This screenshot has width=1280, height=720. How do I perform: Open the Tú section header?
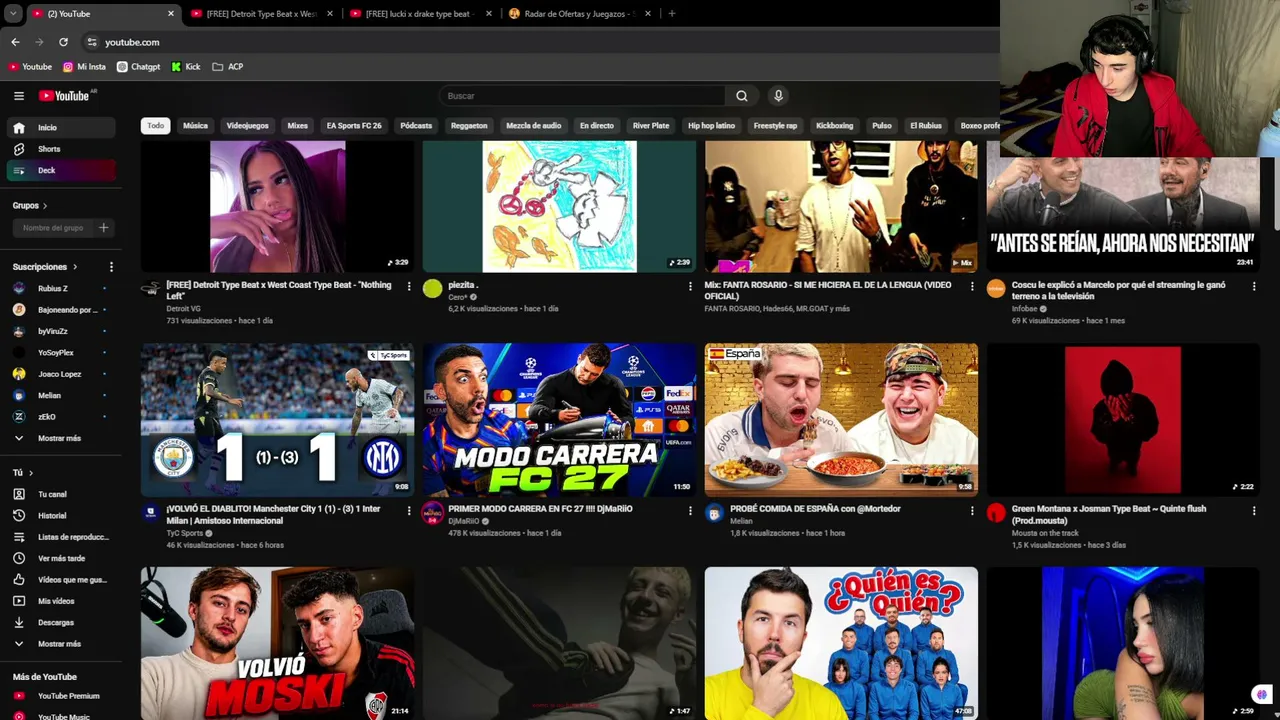(x=23, y=473)
